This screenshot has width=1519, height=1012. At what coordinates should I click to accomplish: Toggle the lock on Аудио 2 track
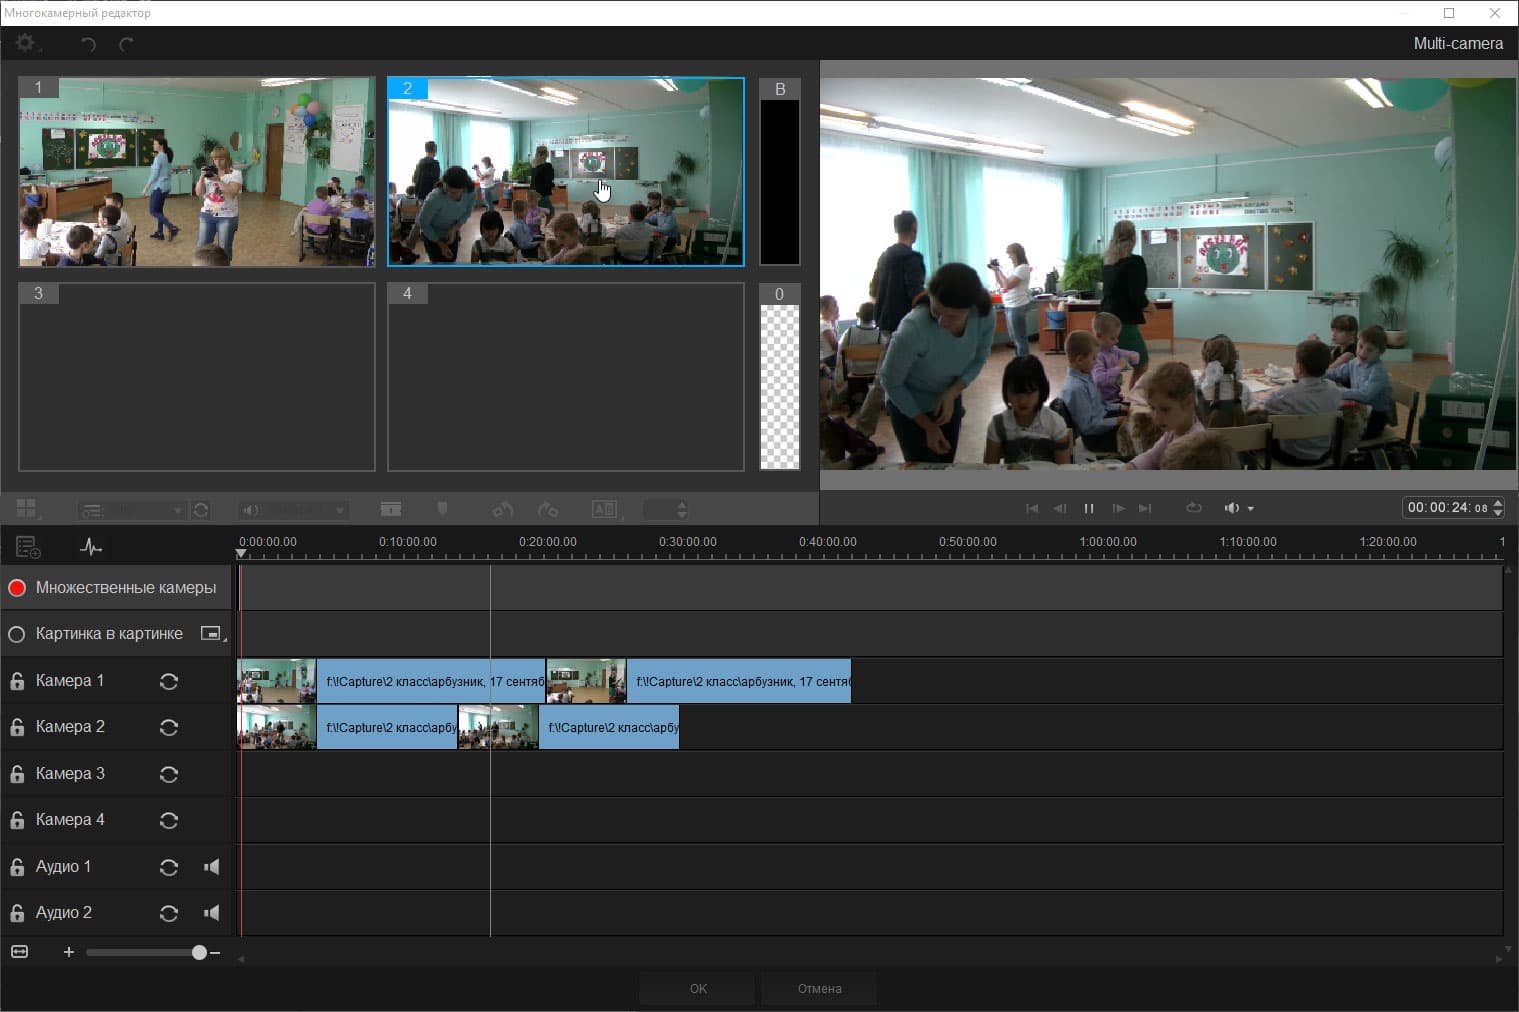point(17,913)
